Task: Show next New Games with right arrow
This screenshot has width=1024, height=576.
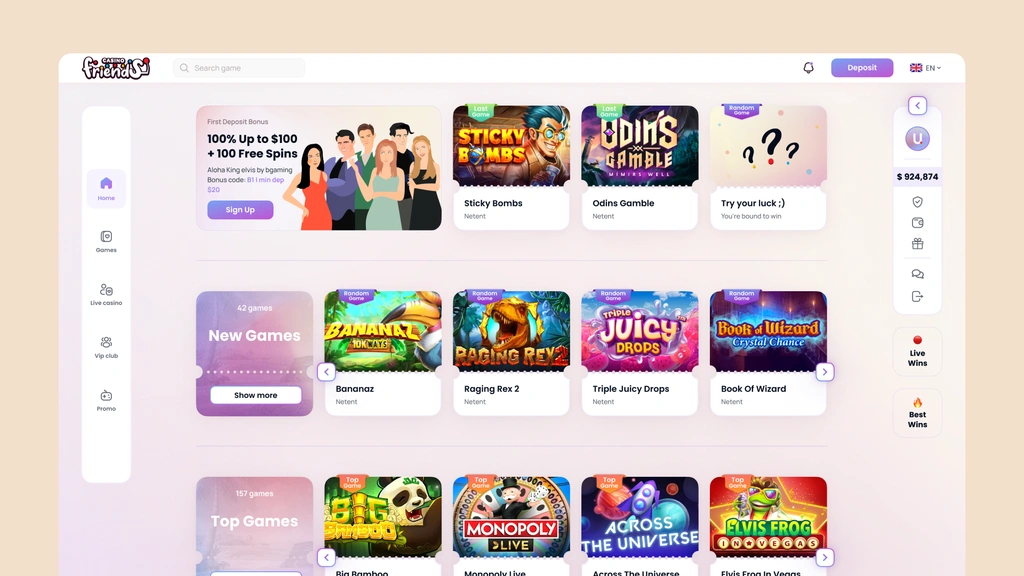Action: 825,372
